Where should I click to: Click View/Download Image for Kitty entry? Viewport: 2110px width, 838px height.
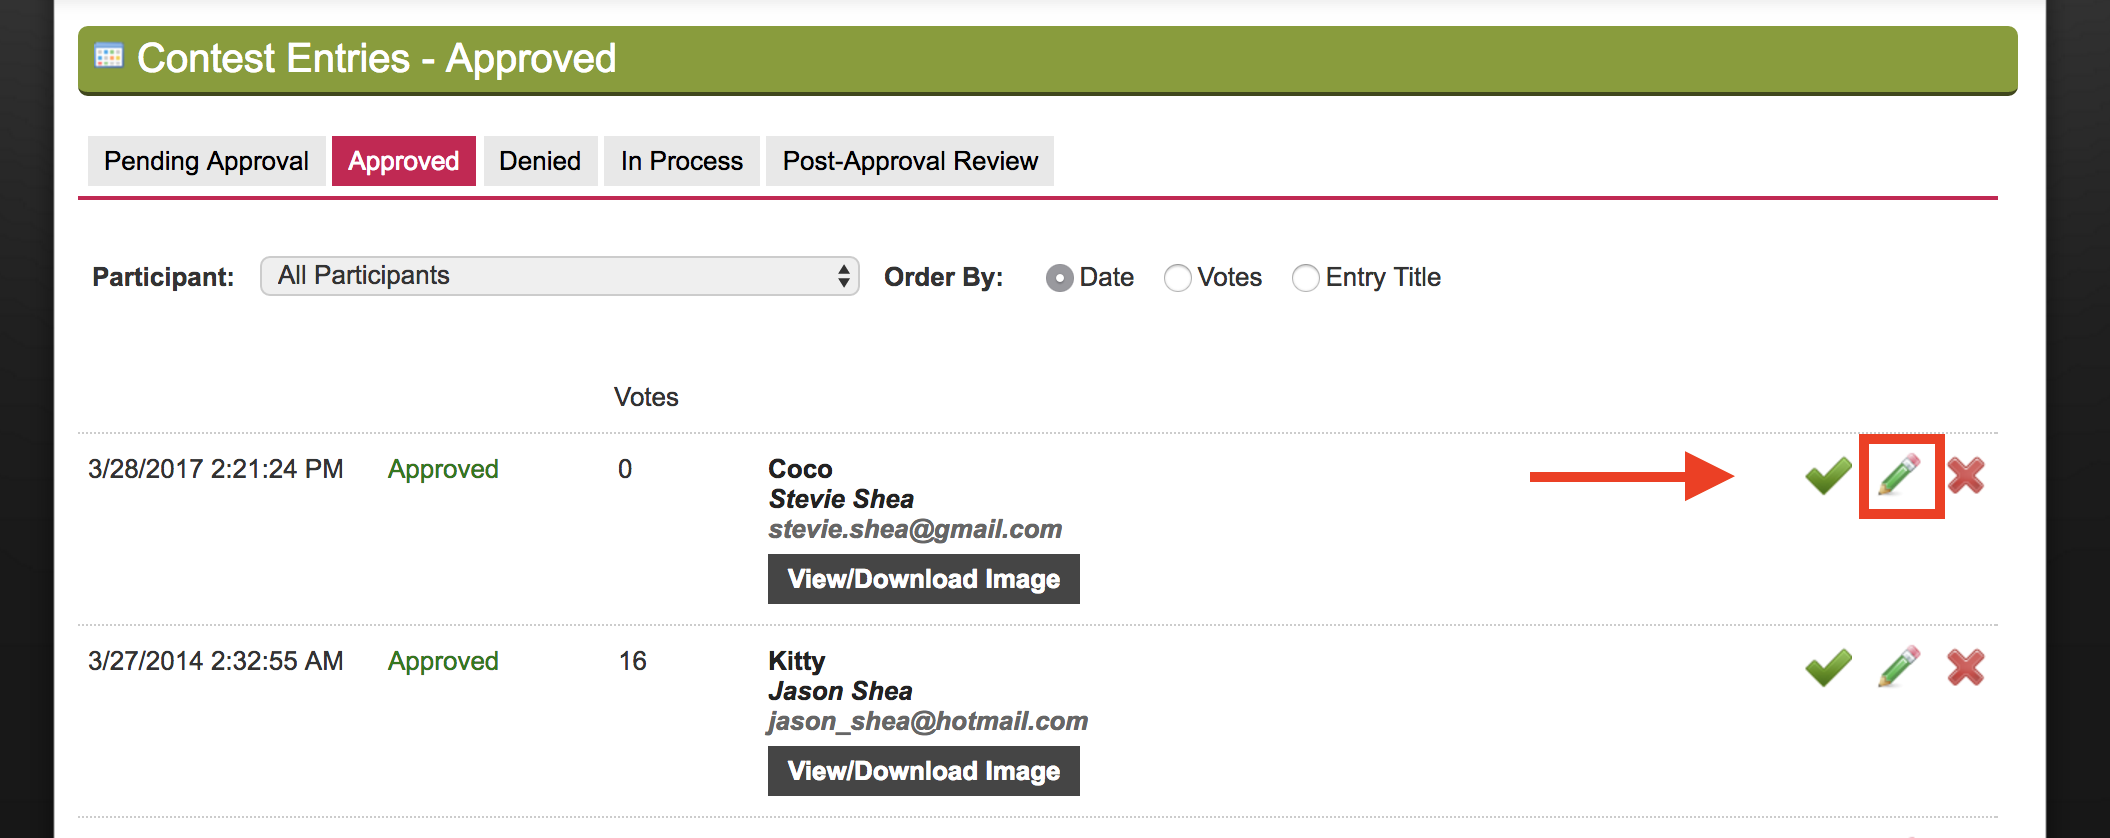pos(924,771)
